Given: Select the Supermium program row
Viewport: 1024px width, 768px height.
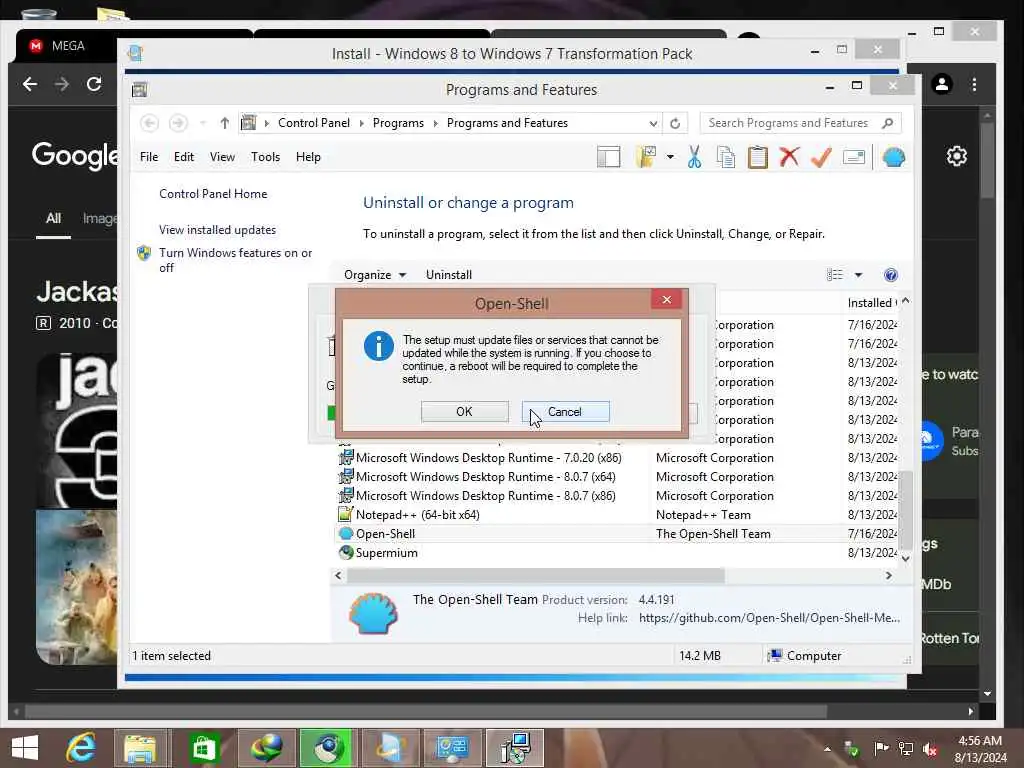Looking at the screenshot, I should pyautogui.click(x=618, y=552).
